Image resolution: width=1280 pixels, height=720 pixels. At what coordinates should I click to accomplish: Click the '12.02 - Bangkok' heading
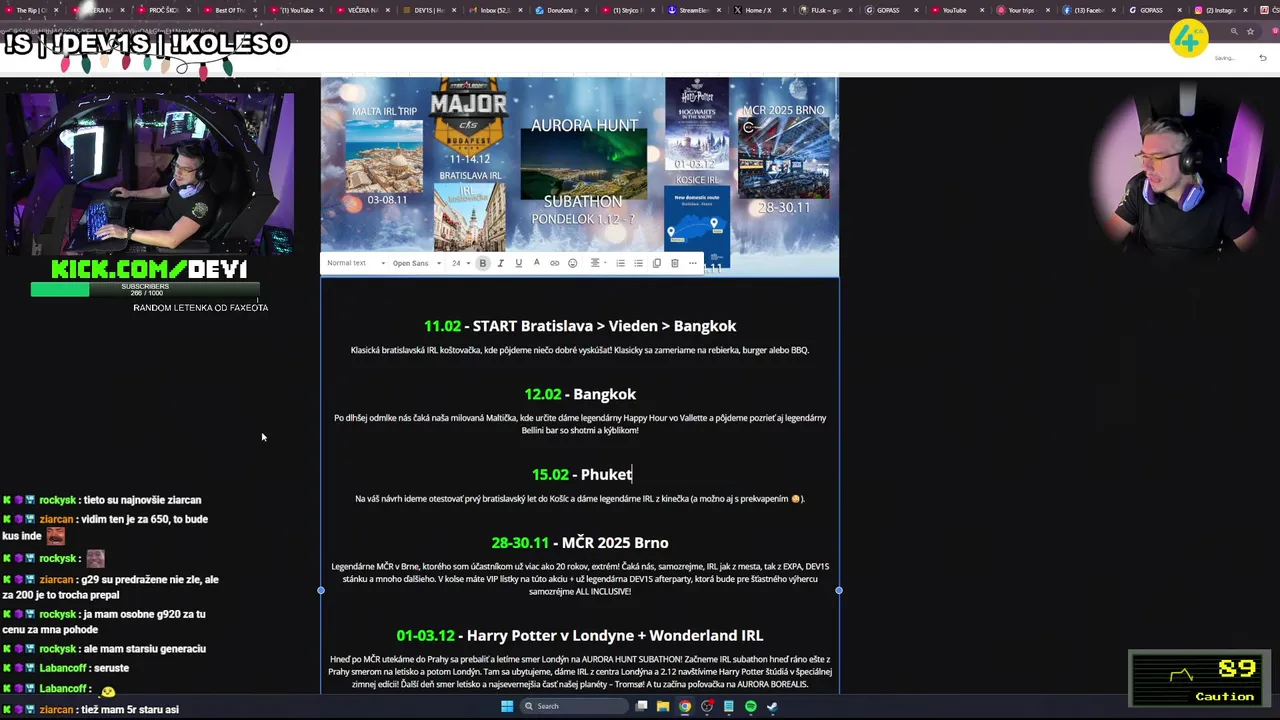pyautogui.click(x=580, y=394)
